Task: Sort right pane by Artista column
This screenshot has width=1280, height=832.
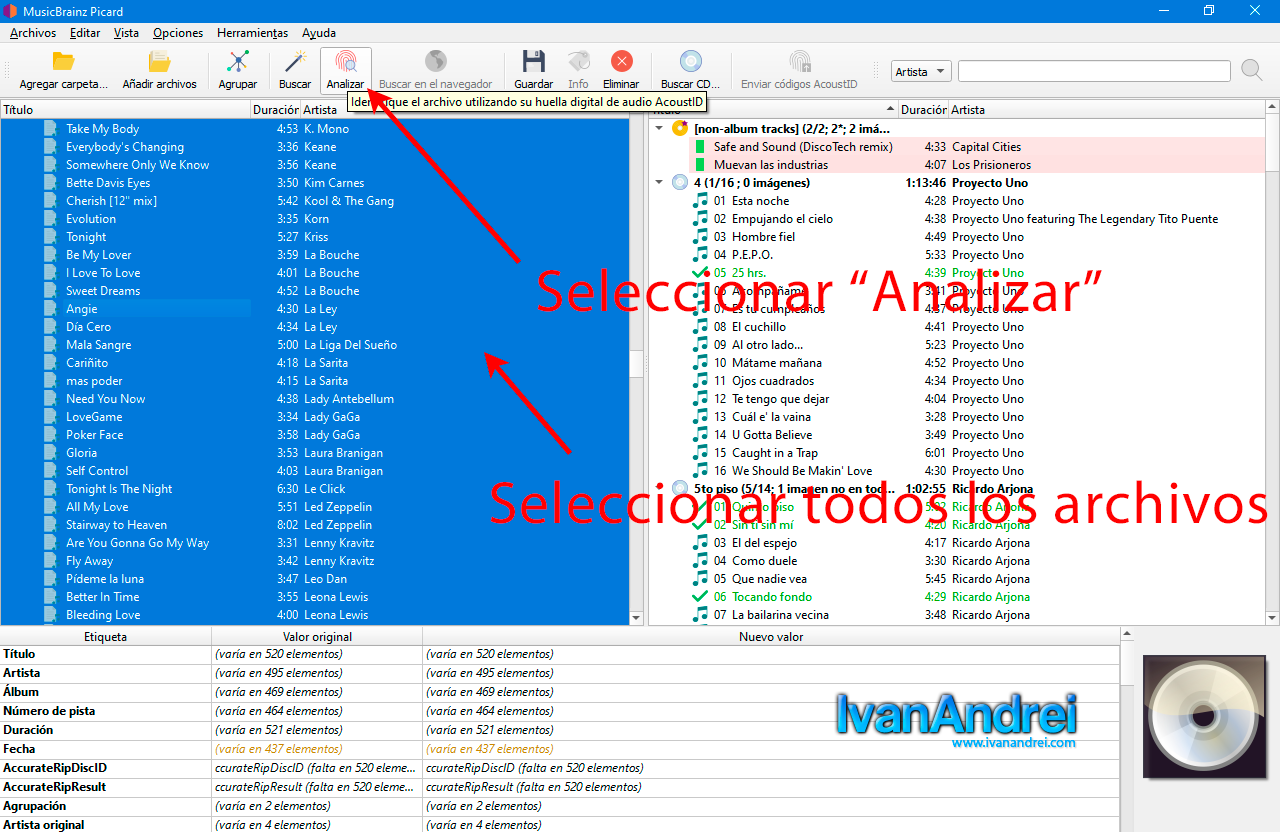Action: click(1107, 109)
